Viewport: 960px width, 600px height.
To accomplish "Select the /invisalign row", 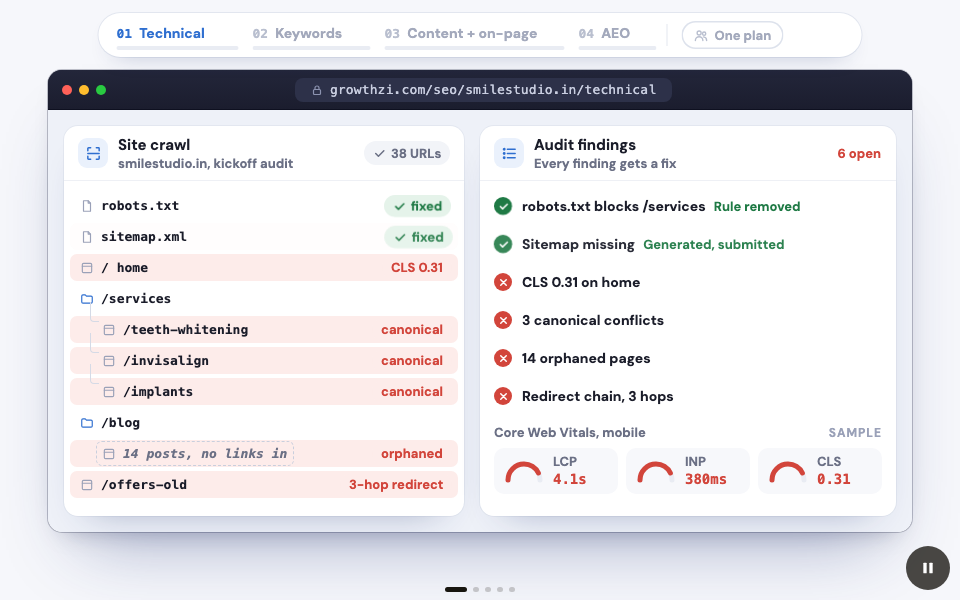I will (x=264, y=361).
